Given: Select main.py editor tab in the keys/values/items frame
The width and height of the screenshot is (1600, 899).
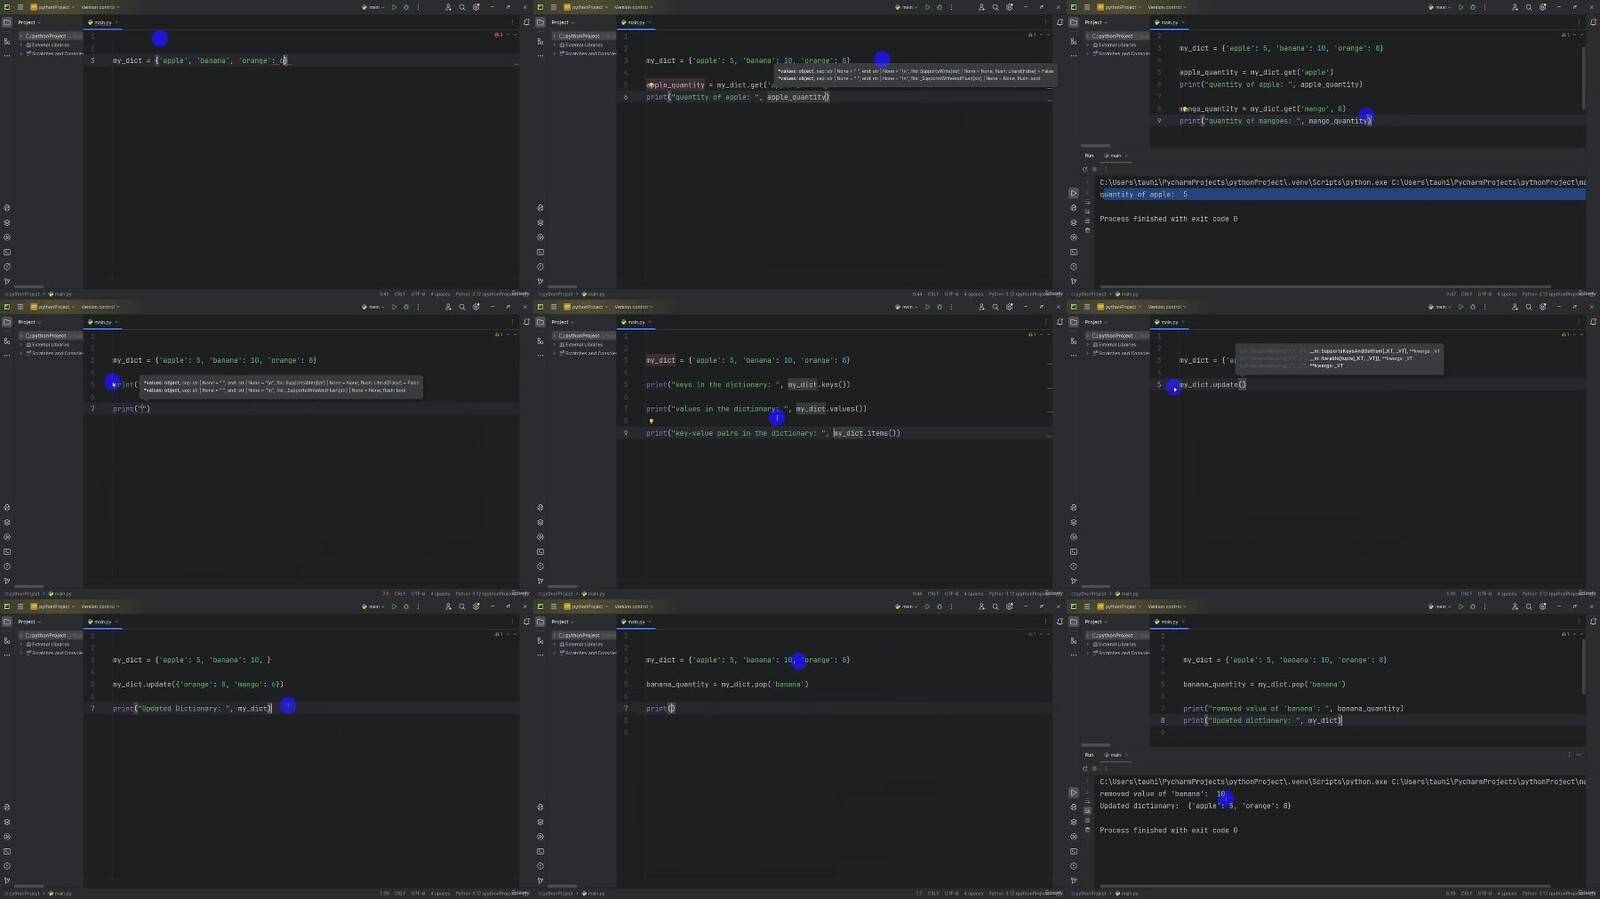Looking at the screenshot, I should pyautogui.click(x=634, y=322).
